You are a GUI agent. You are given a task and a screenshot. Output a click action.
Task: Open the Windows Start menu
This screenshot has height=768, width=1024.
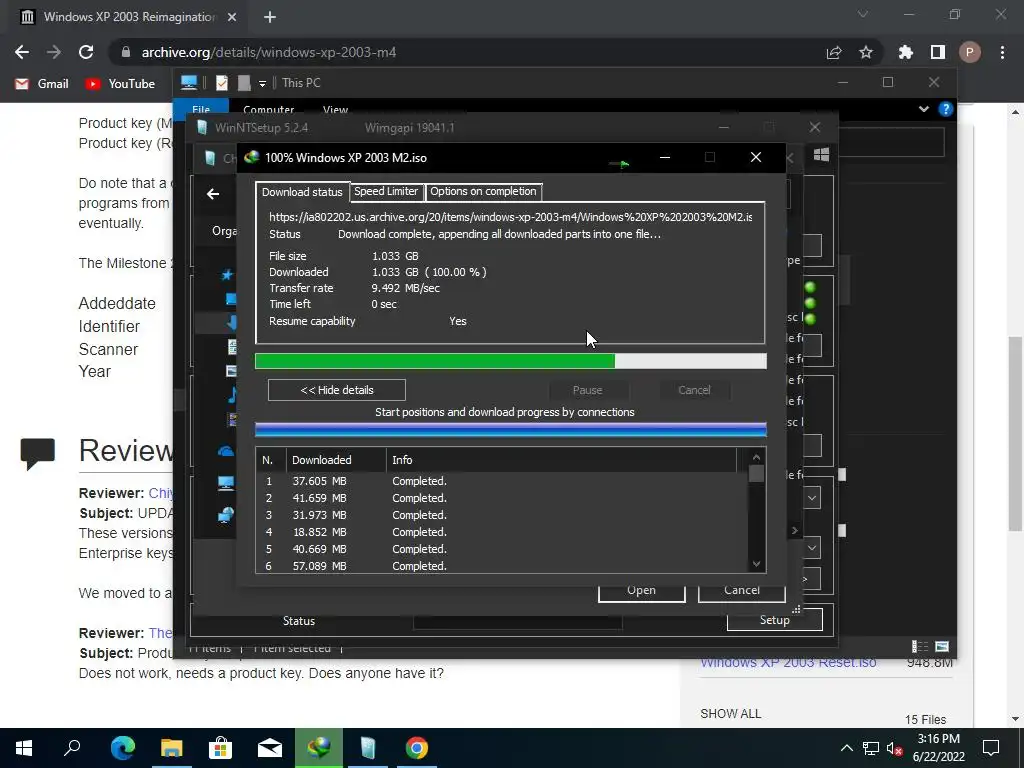[24, 748]
